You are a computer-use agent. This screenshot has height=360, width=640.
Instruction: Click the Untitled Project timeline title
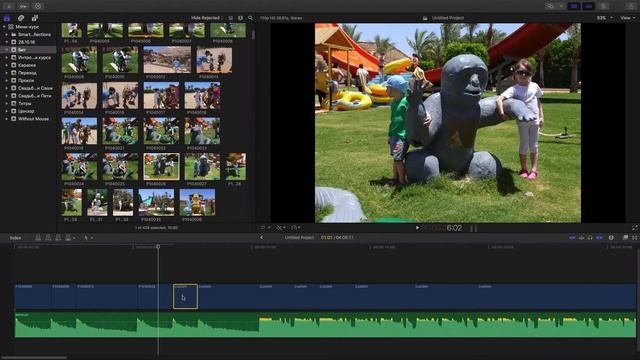299,238
